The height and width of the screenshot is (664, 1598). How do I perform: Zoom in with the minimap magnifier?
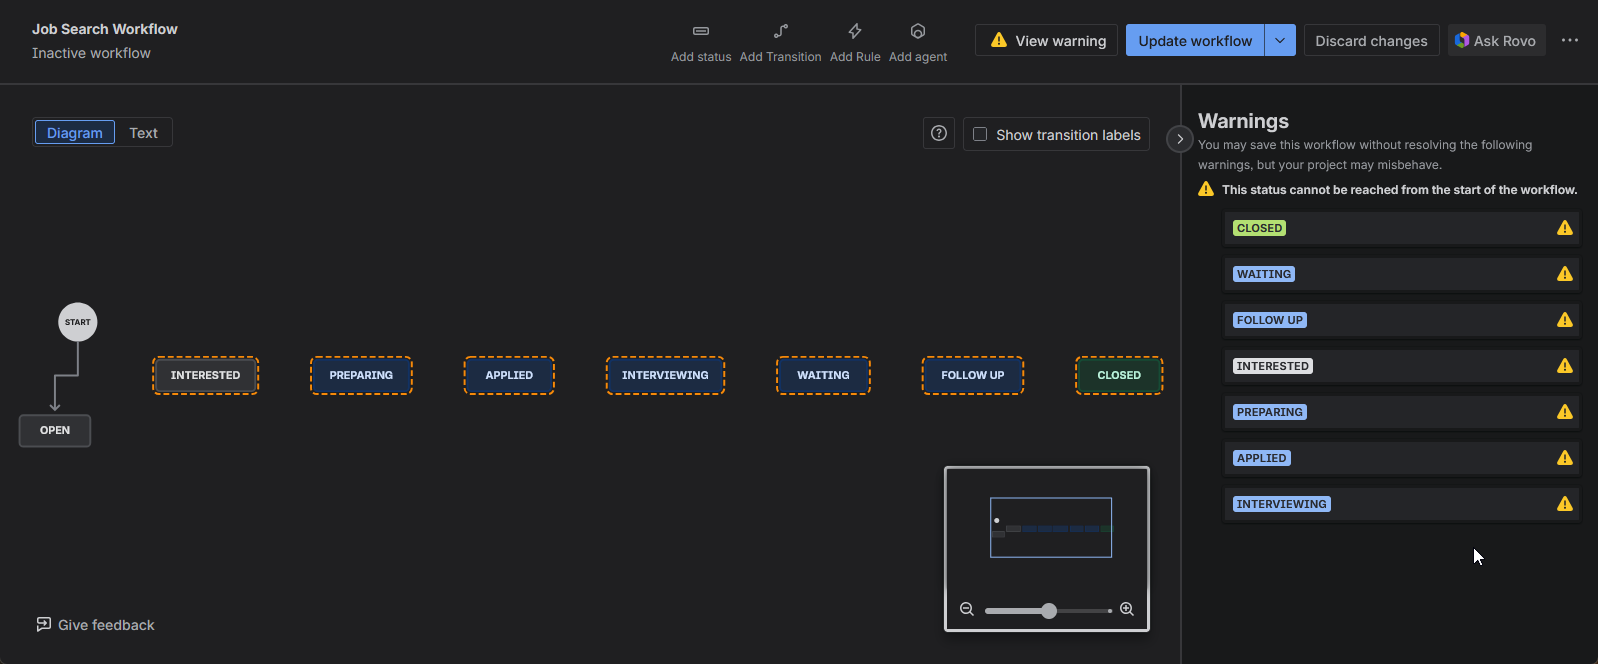(x=1127, y=609)
